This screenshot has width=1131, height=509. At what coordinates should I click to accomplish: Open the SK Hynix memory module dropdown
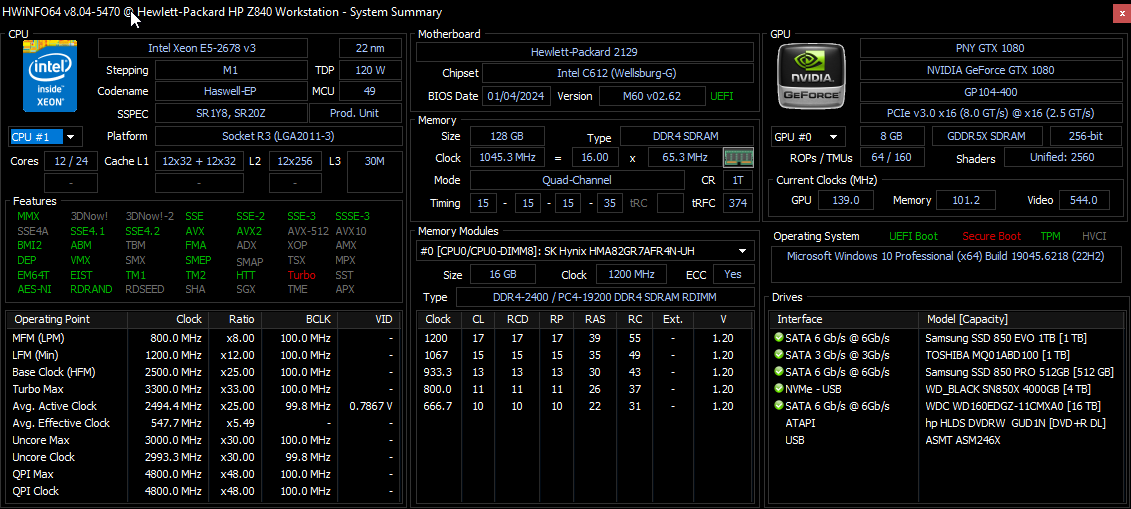click(586, 251)
